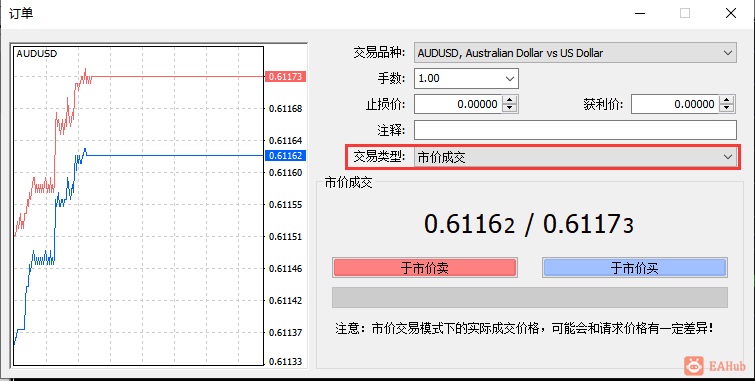Screen dimensions: 755x381
Task: Click the 0.61155 price axis label
Action: click(x=286, y=205)
